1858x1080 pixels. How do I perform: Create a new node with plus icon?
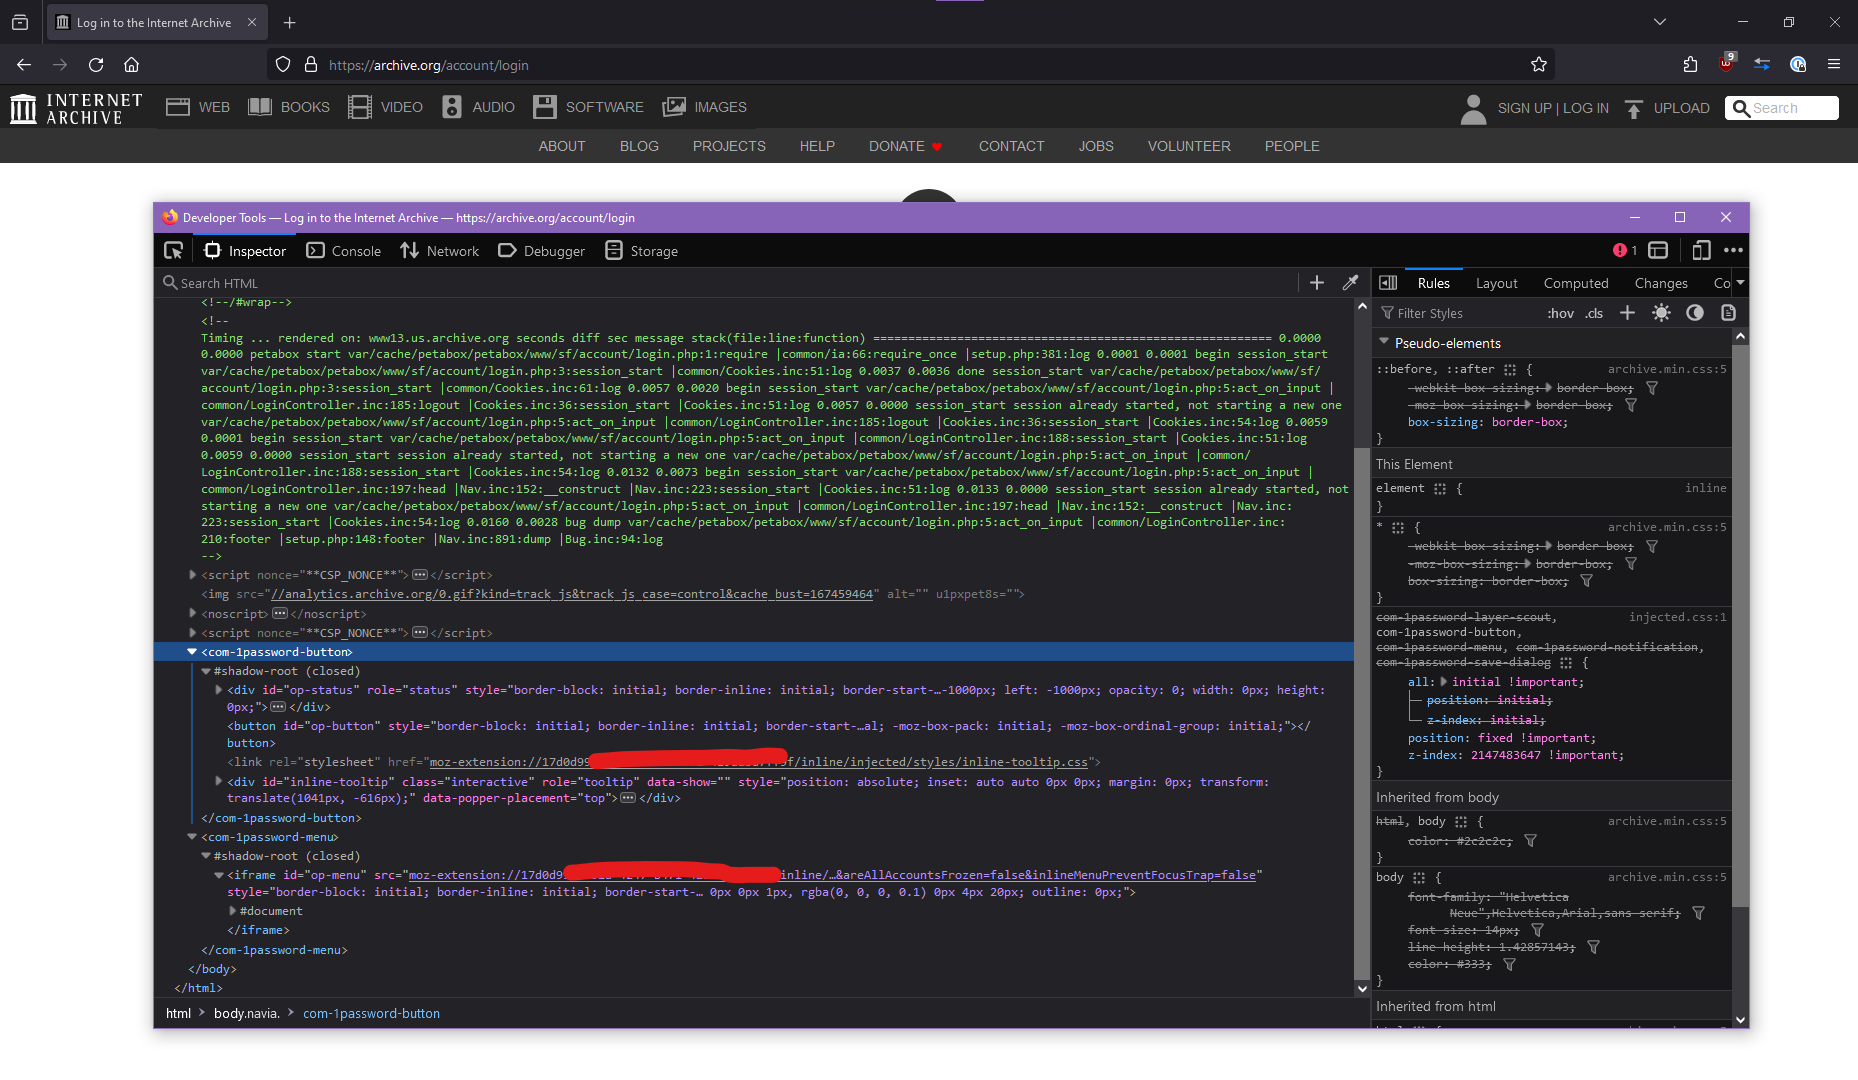[x=1317, y=283]
